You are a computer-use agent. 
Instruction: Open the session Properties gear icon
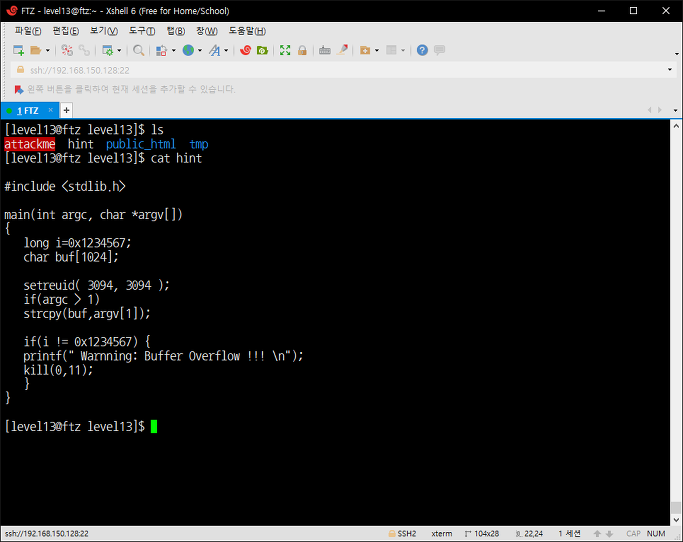[x=107, y=51]
